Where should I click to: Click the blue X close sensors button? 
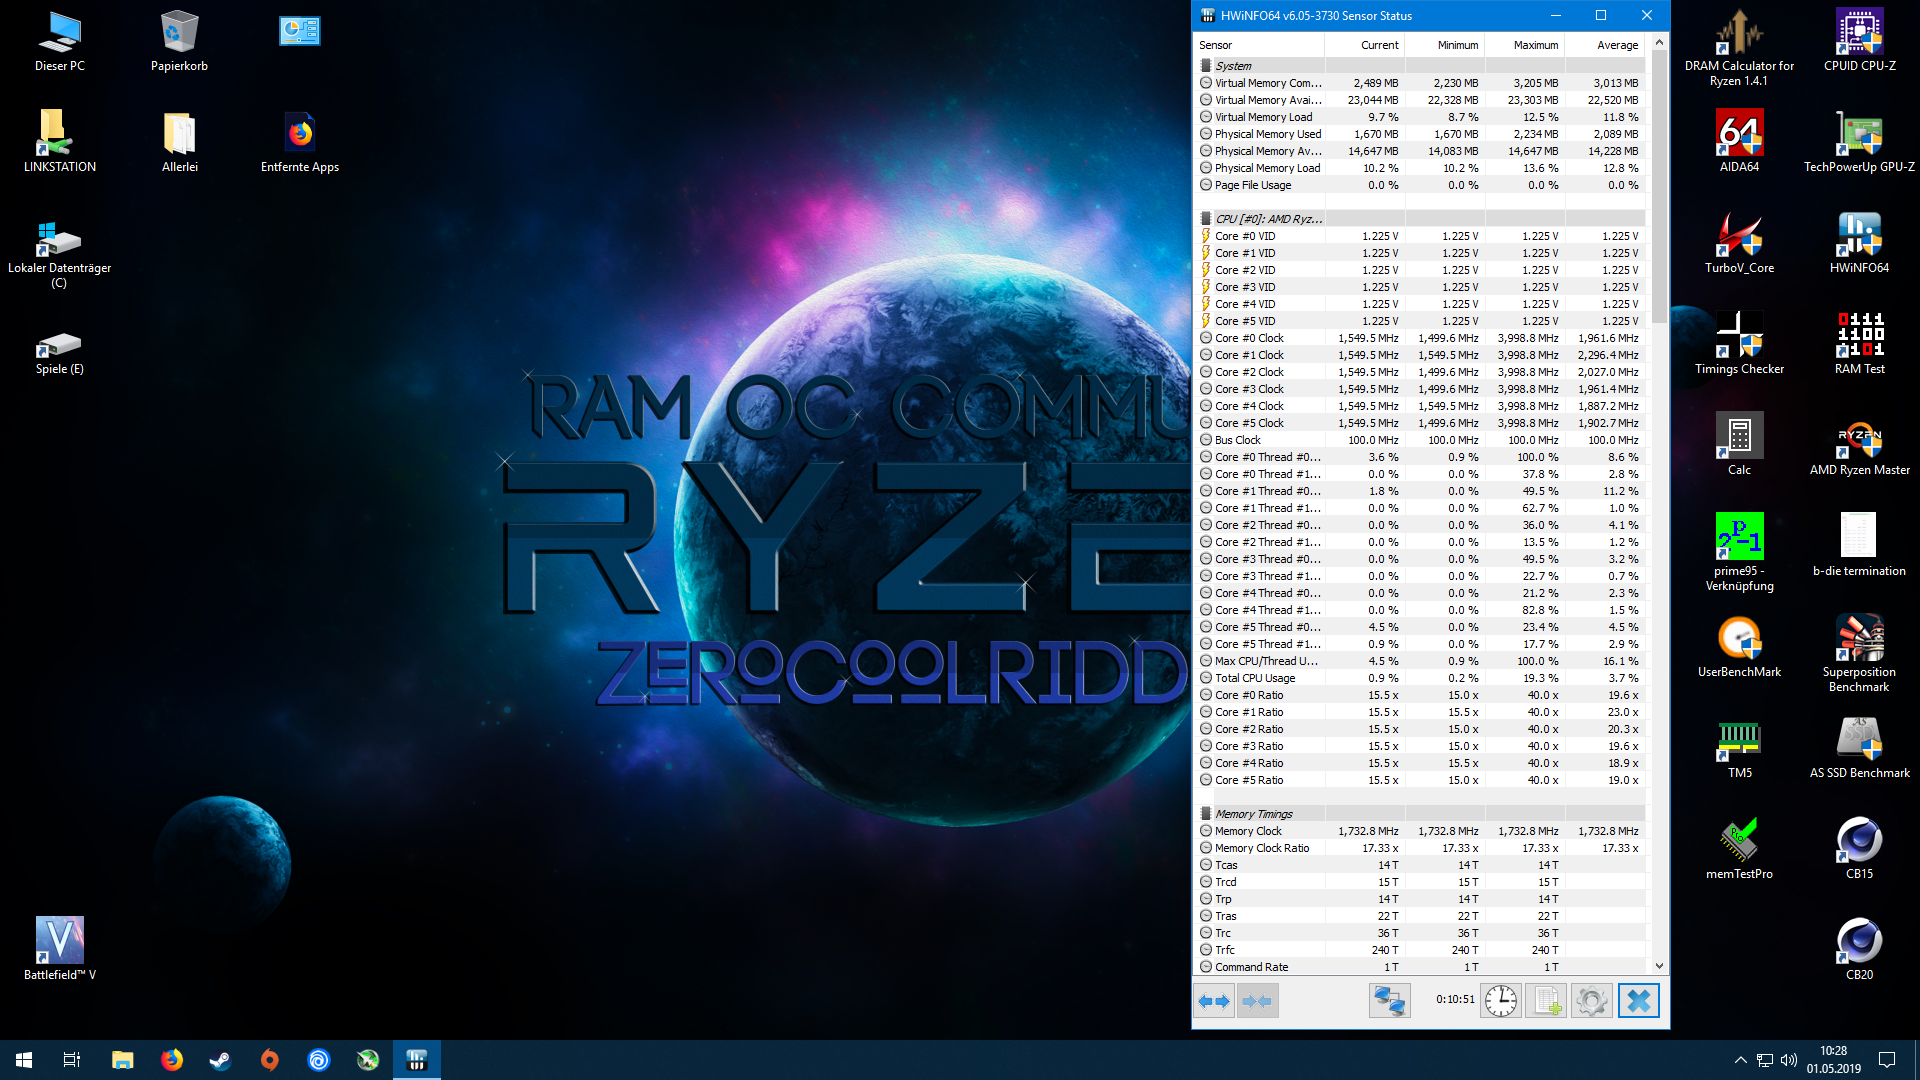click(x=1638, y=1001)
